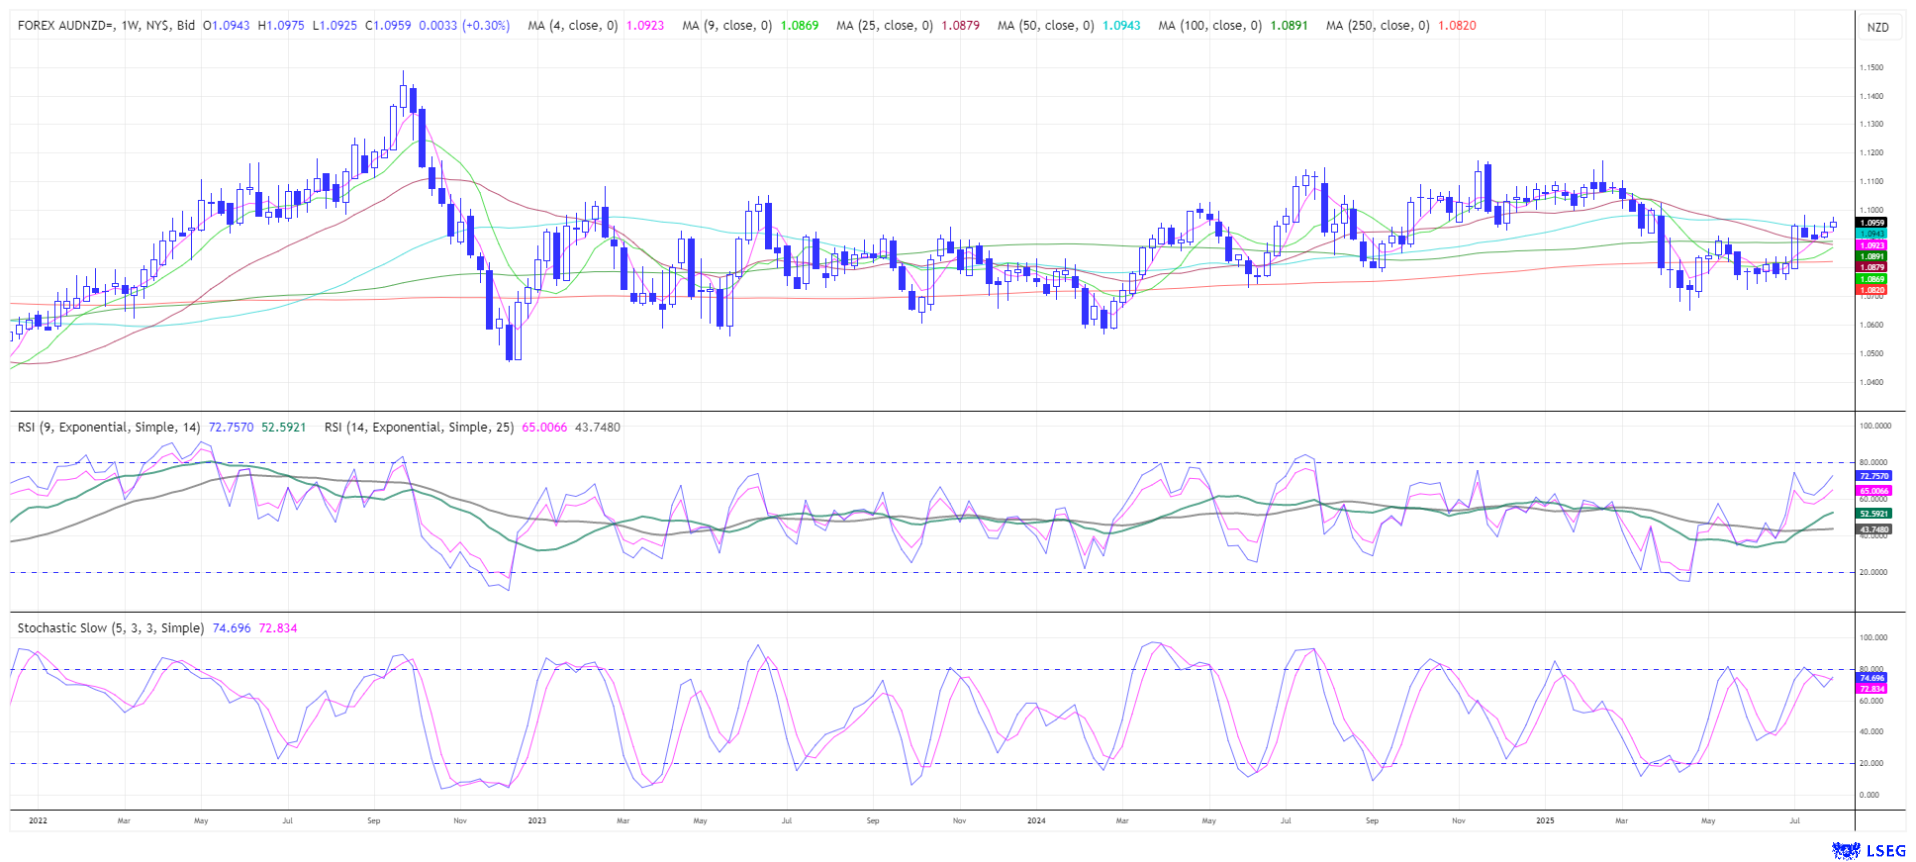Select the MA (4, close, 0) legend
The image size is (1916, 862).
pos(572,25)
